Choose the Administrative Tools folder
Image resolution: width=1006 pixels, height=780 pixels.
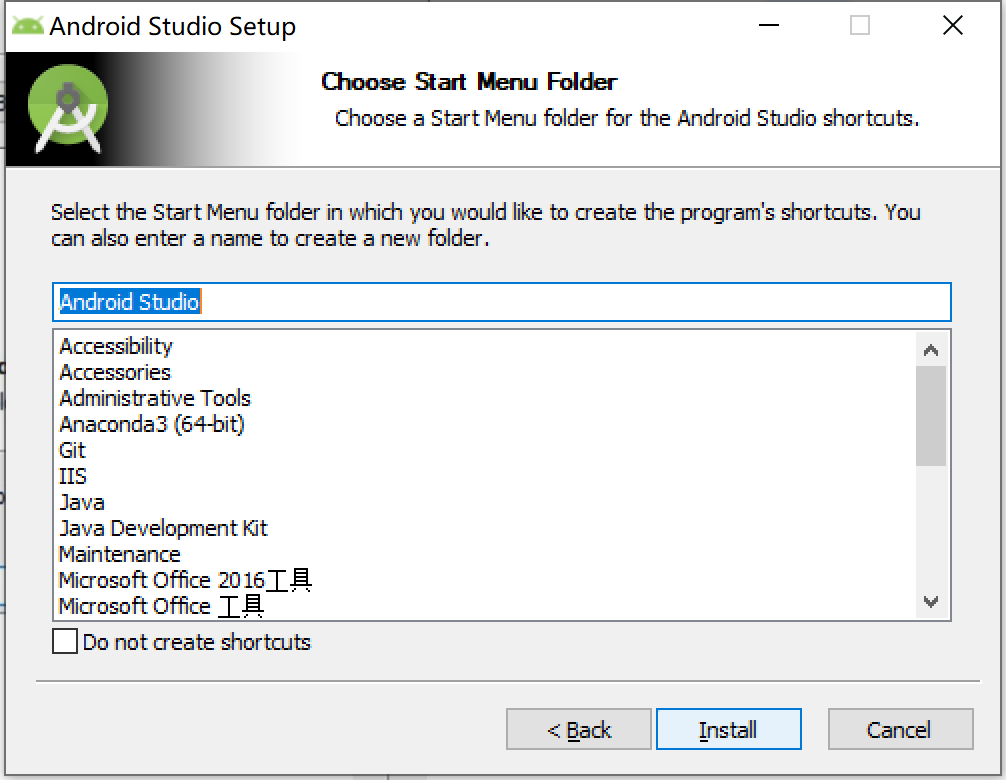(155, 398)
